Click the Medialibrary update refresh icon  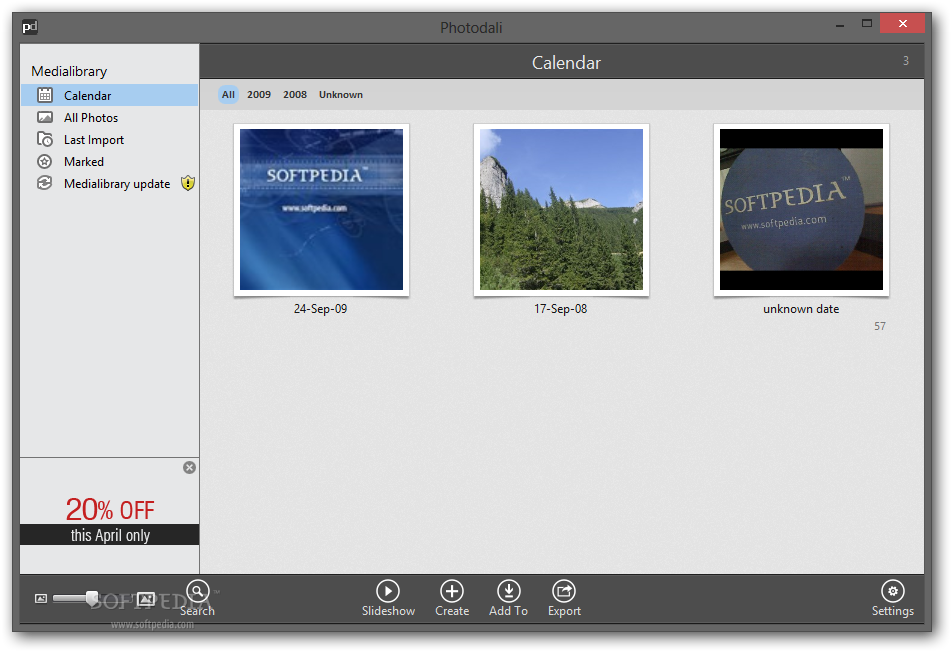click(45, 183)
